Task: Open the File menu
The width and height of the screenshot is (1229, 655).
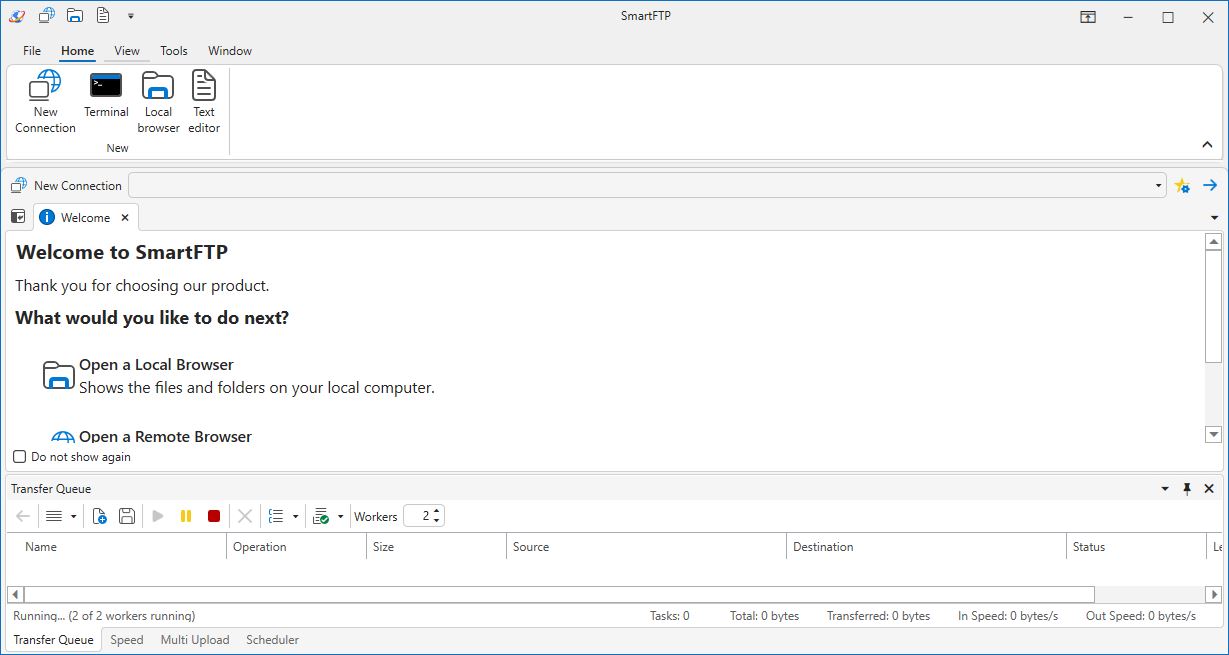Action: (32, 51)
